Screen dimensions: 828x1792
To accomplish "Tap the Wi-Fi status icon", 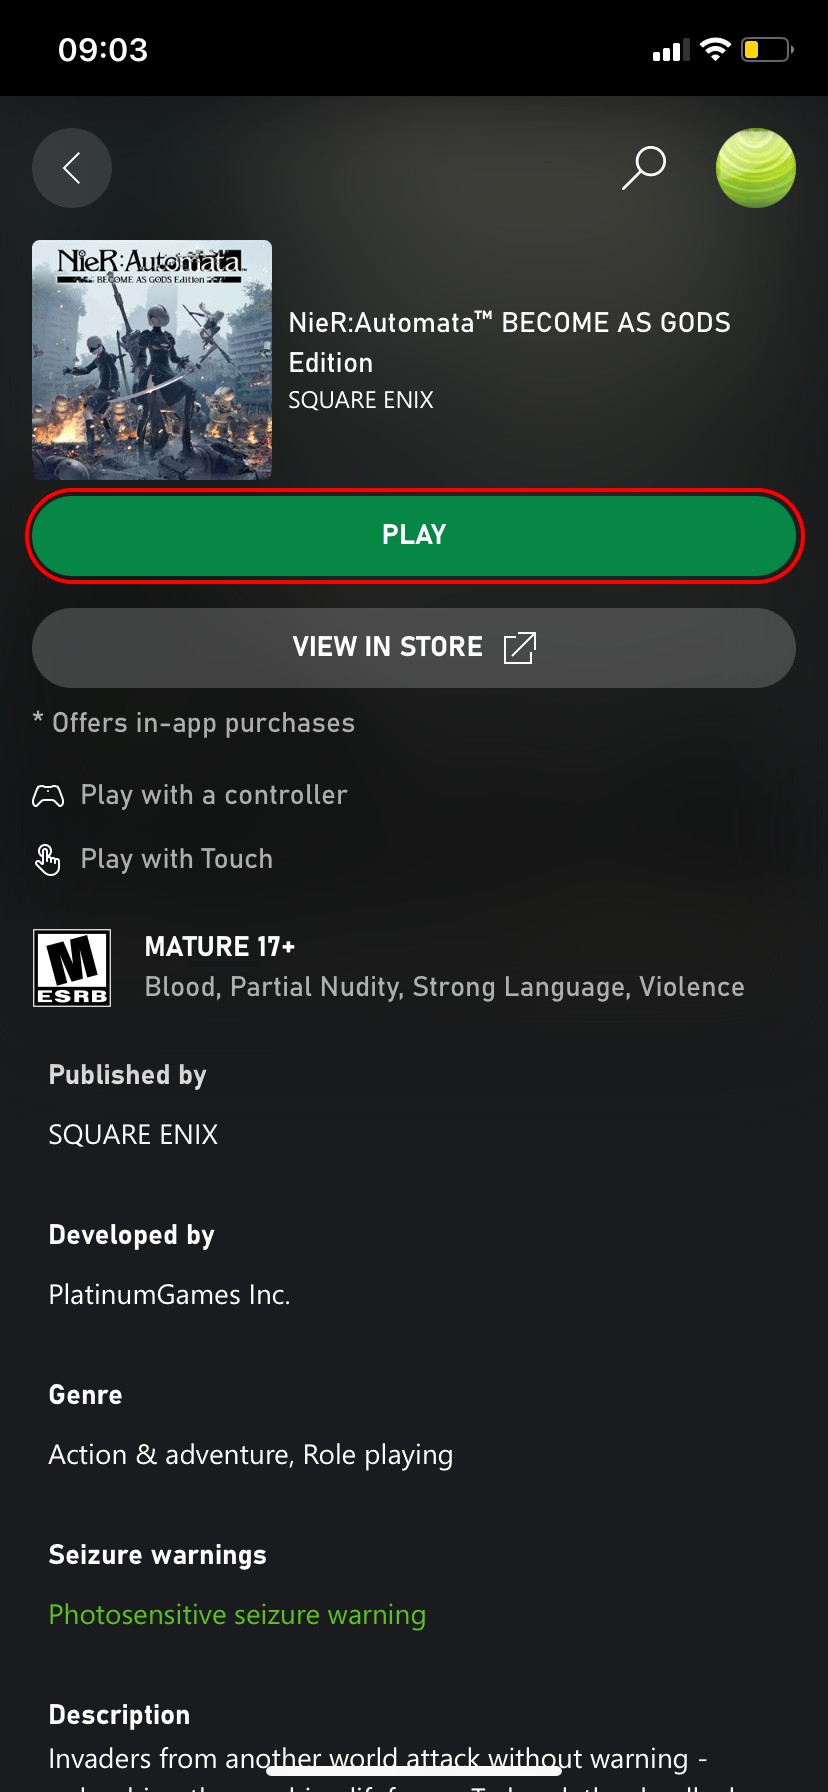I will click(715, 50).
